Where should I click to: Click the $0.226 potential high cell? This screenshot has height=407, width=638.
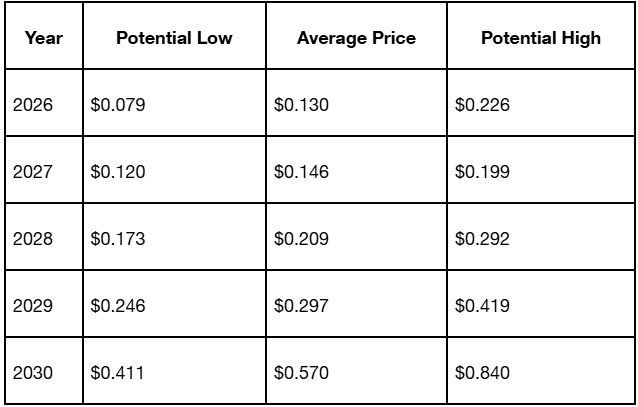pyautogui.click(x=541, y=103)
